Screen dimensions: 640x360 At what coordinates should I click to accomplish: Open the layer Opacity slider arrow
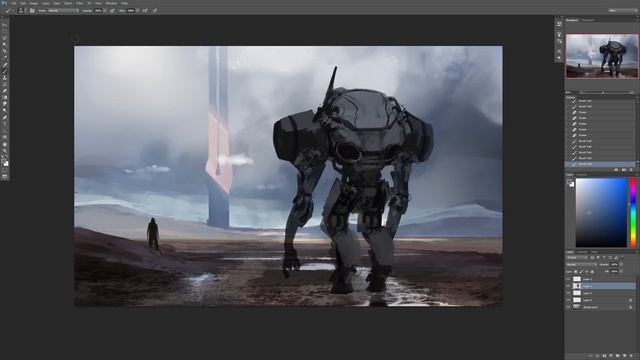pyautogui.click(x=621, y=264)
